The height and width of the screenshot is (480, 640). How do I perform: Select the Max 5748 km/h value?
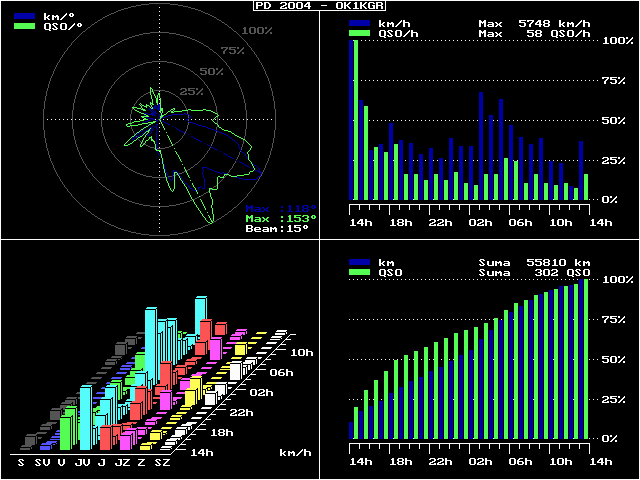(x=534, y=24)
